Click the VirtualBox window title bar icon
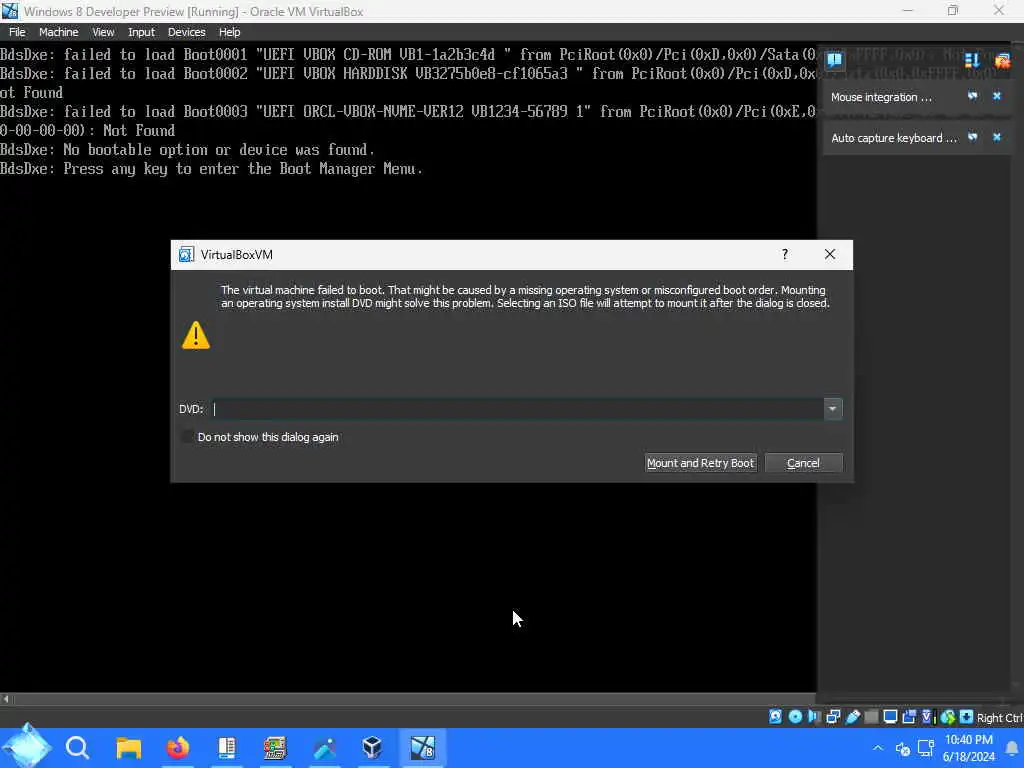1024x768 pixels. coord(10,11)
